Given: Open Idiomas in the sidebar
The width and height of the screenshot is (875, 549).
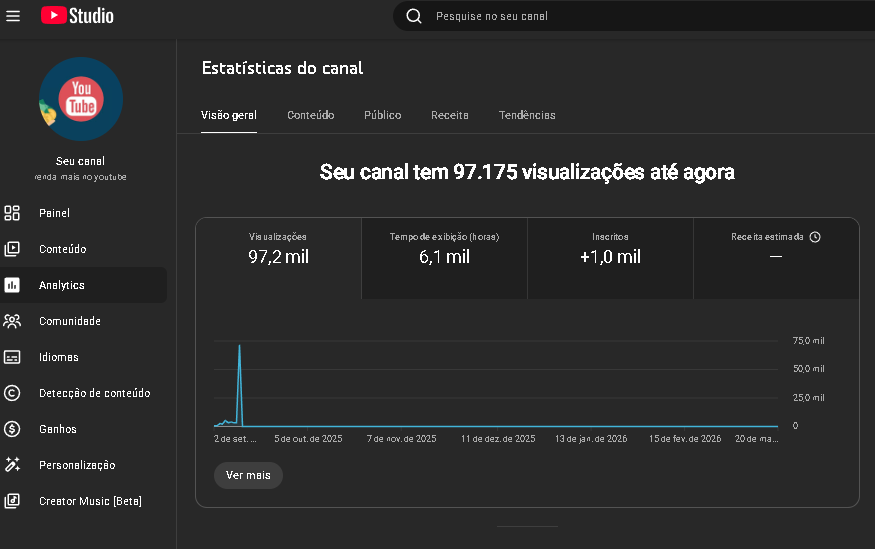Looking at the screenshot, I should click(x=59, y=357).
